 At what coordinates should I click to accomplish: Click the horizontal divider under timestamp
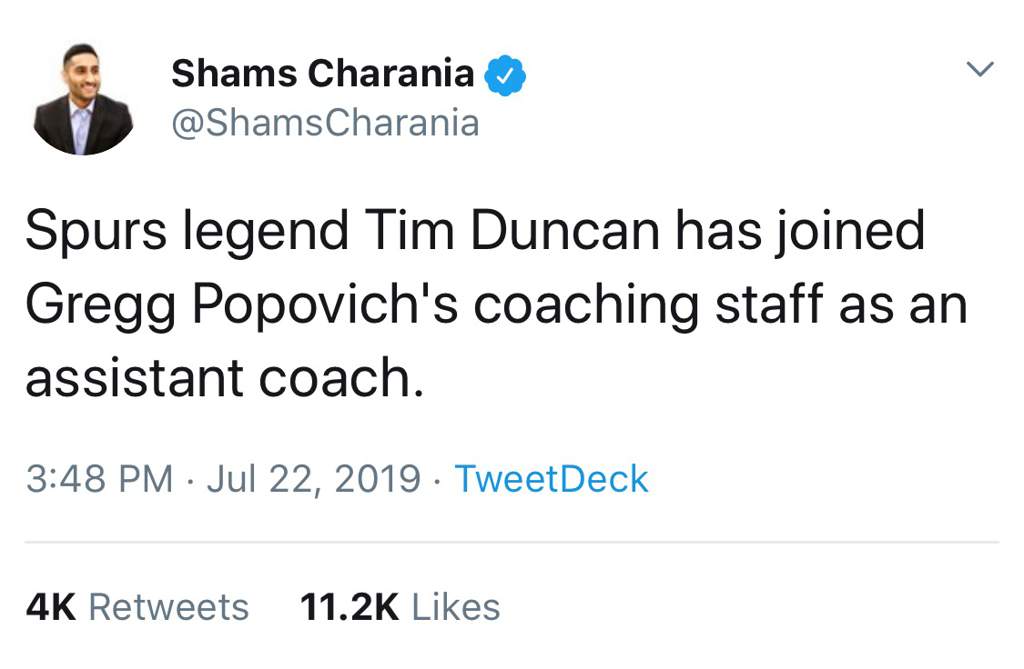click(512, 542)
